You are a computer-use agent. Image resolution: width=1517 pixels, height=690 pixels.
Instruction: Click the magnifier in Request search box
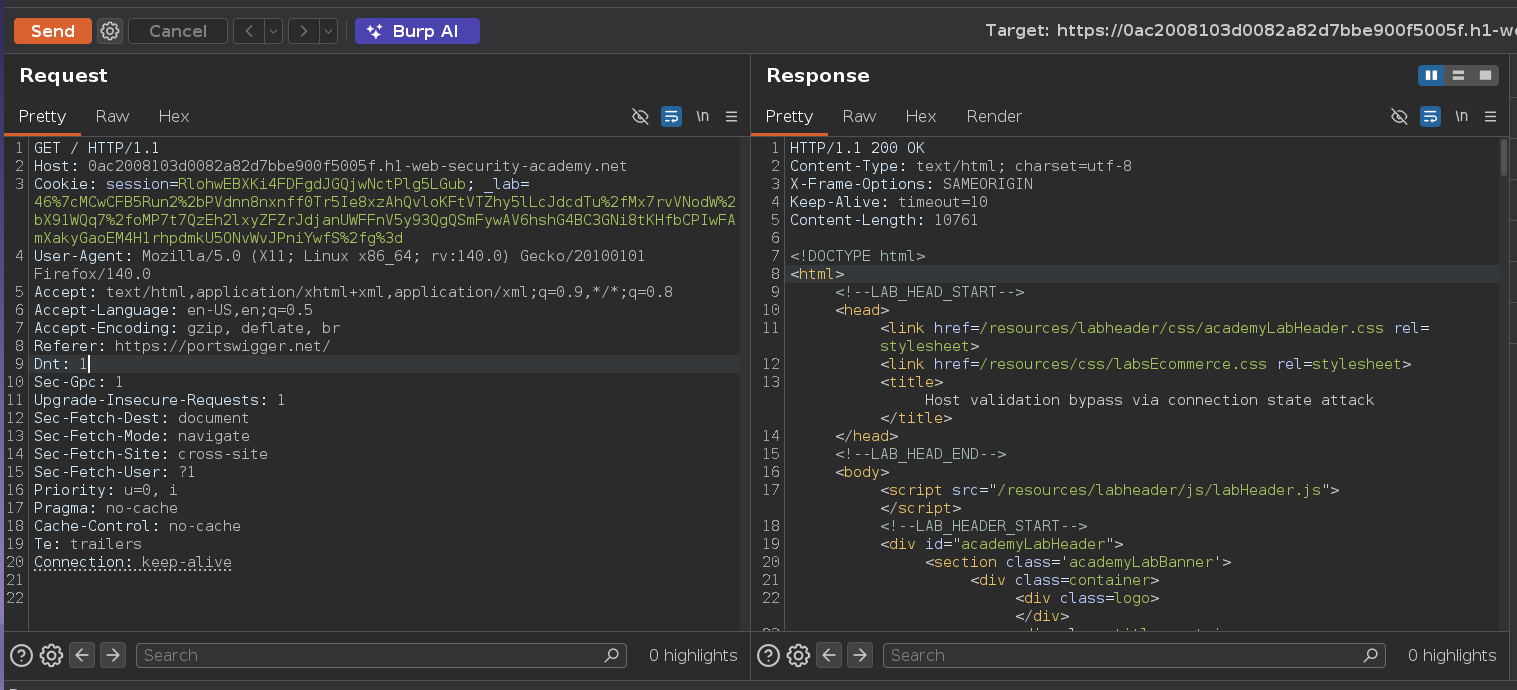coord(611,655)
